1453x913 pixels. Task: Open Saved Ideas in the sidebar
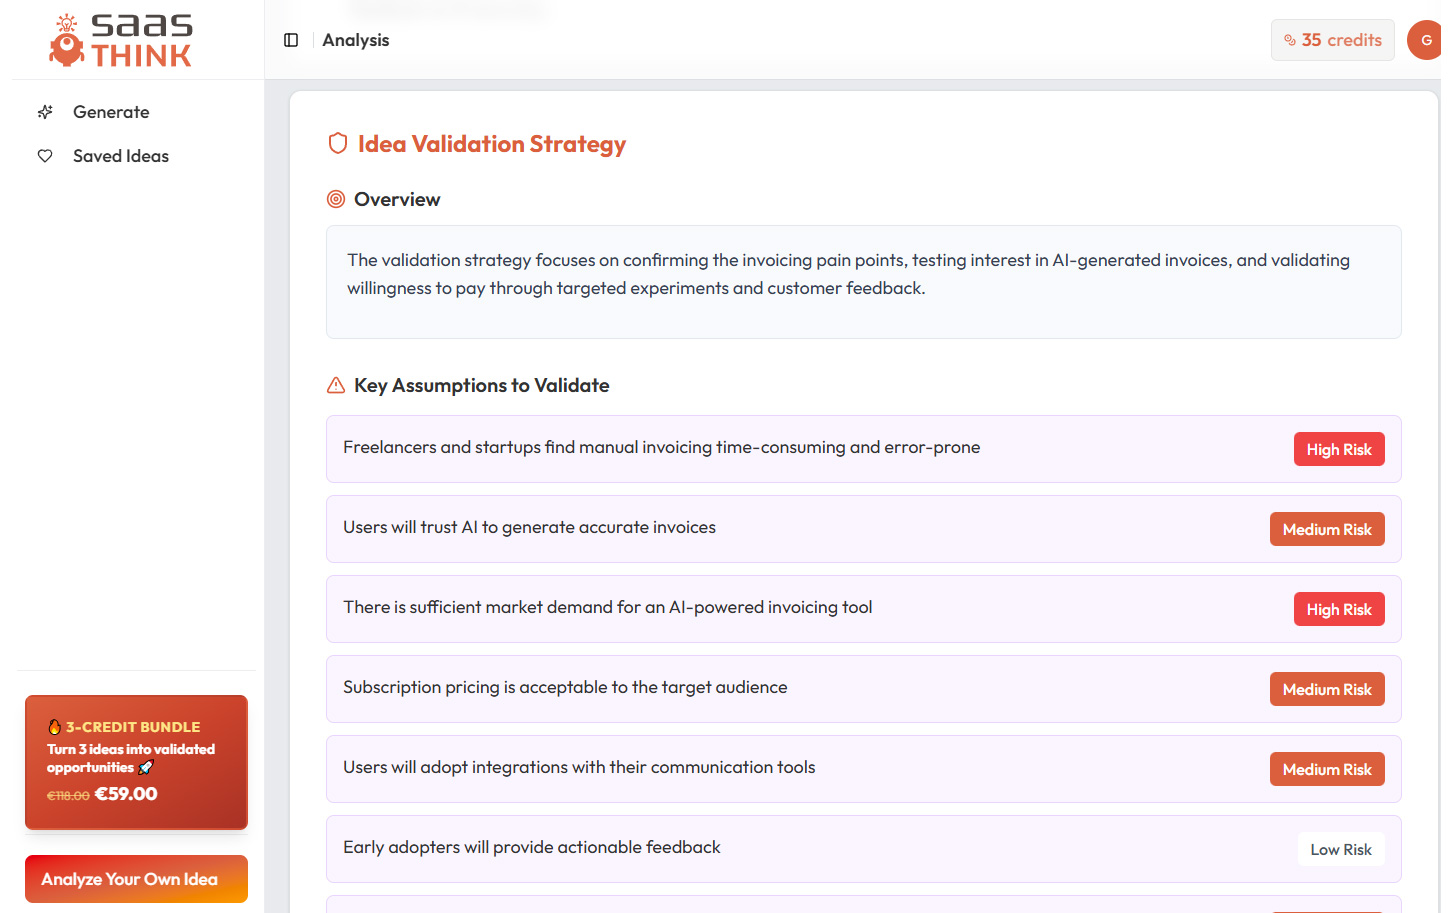pos(121,156)
